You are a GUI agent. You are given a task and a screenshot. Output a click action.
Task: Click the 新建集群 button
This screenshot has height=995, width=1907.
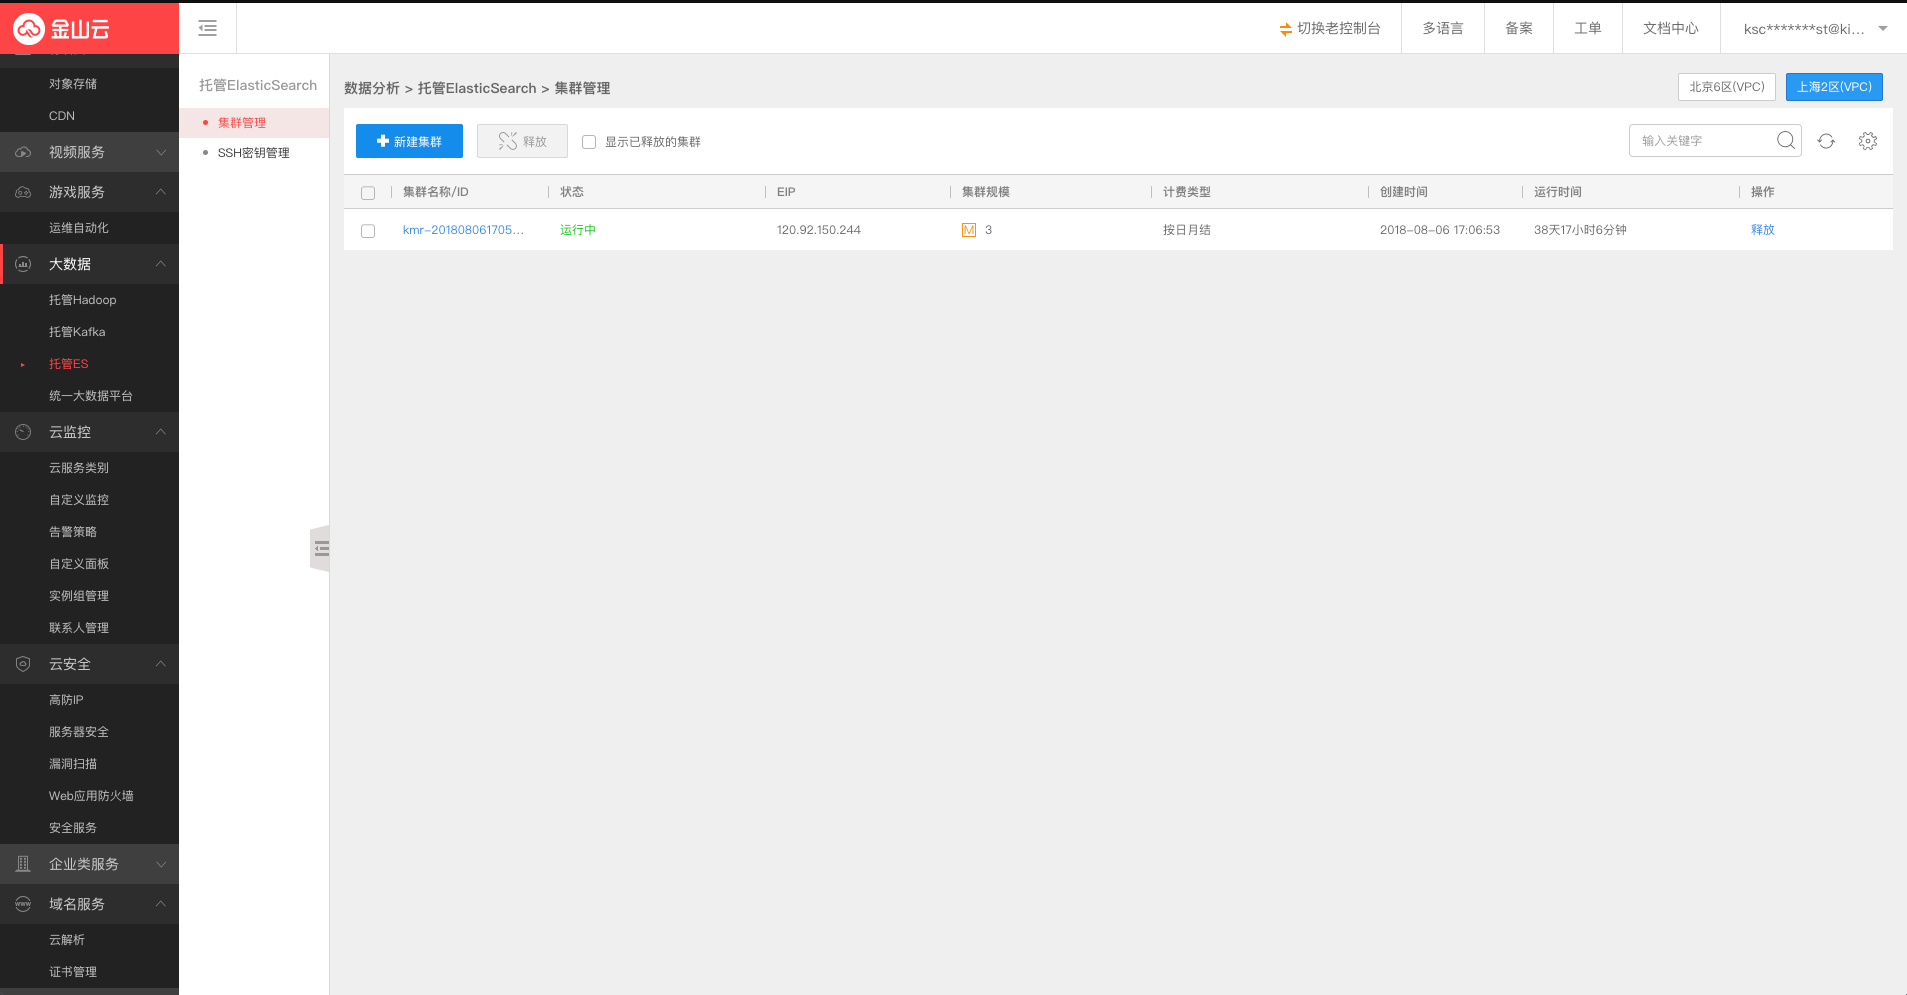409,141
